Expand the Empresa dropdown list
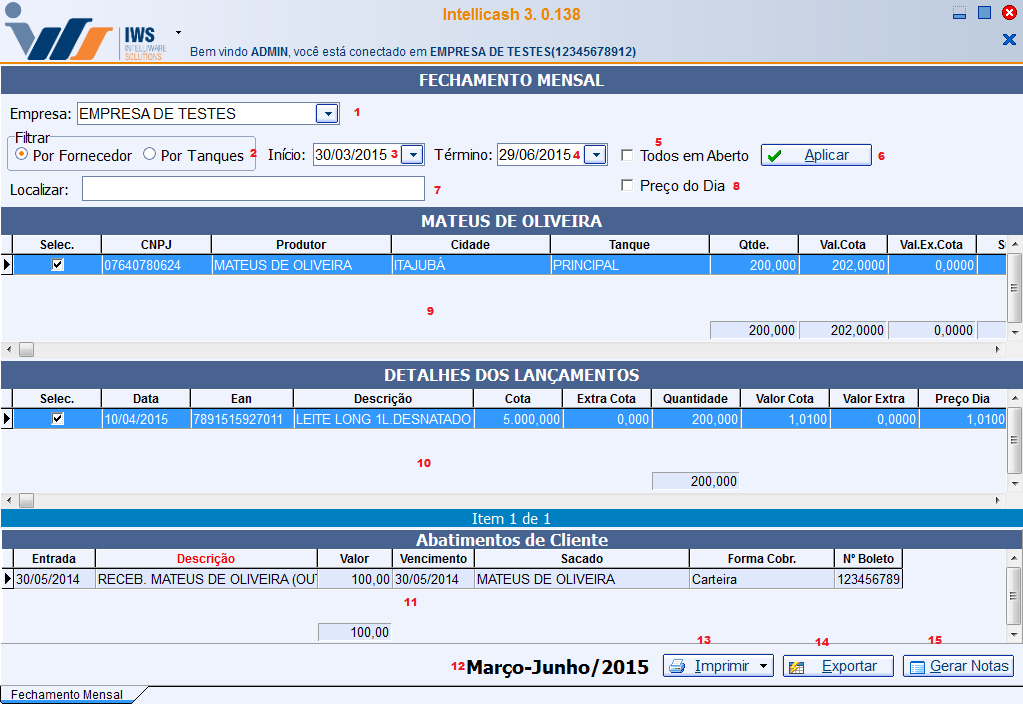This screenshot has width=1023, height=704. [x=326, y=114]
